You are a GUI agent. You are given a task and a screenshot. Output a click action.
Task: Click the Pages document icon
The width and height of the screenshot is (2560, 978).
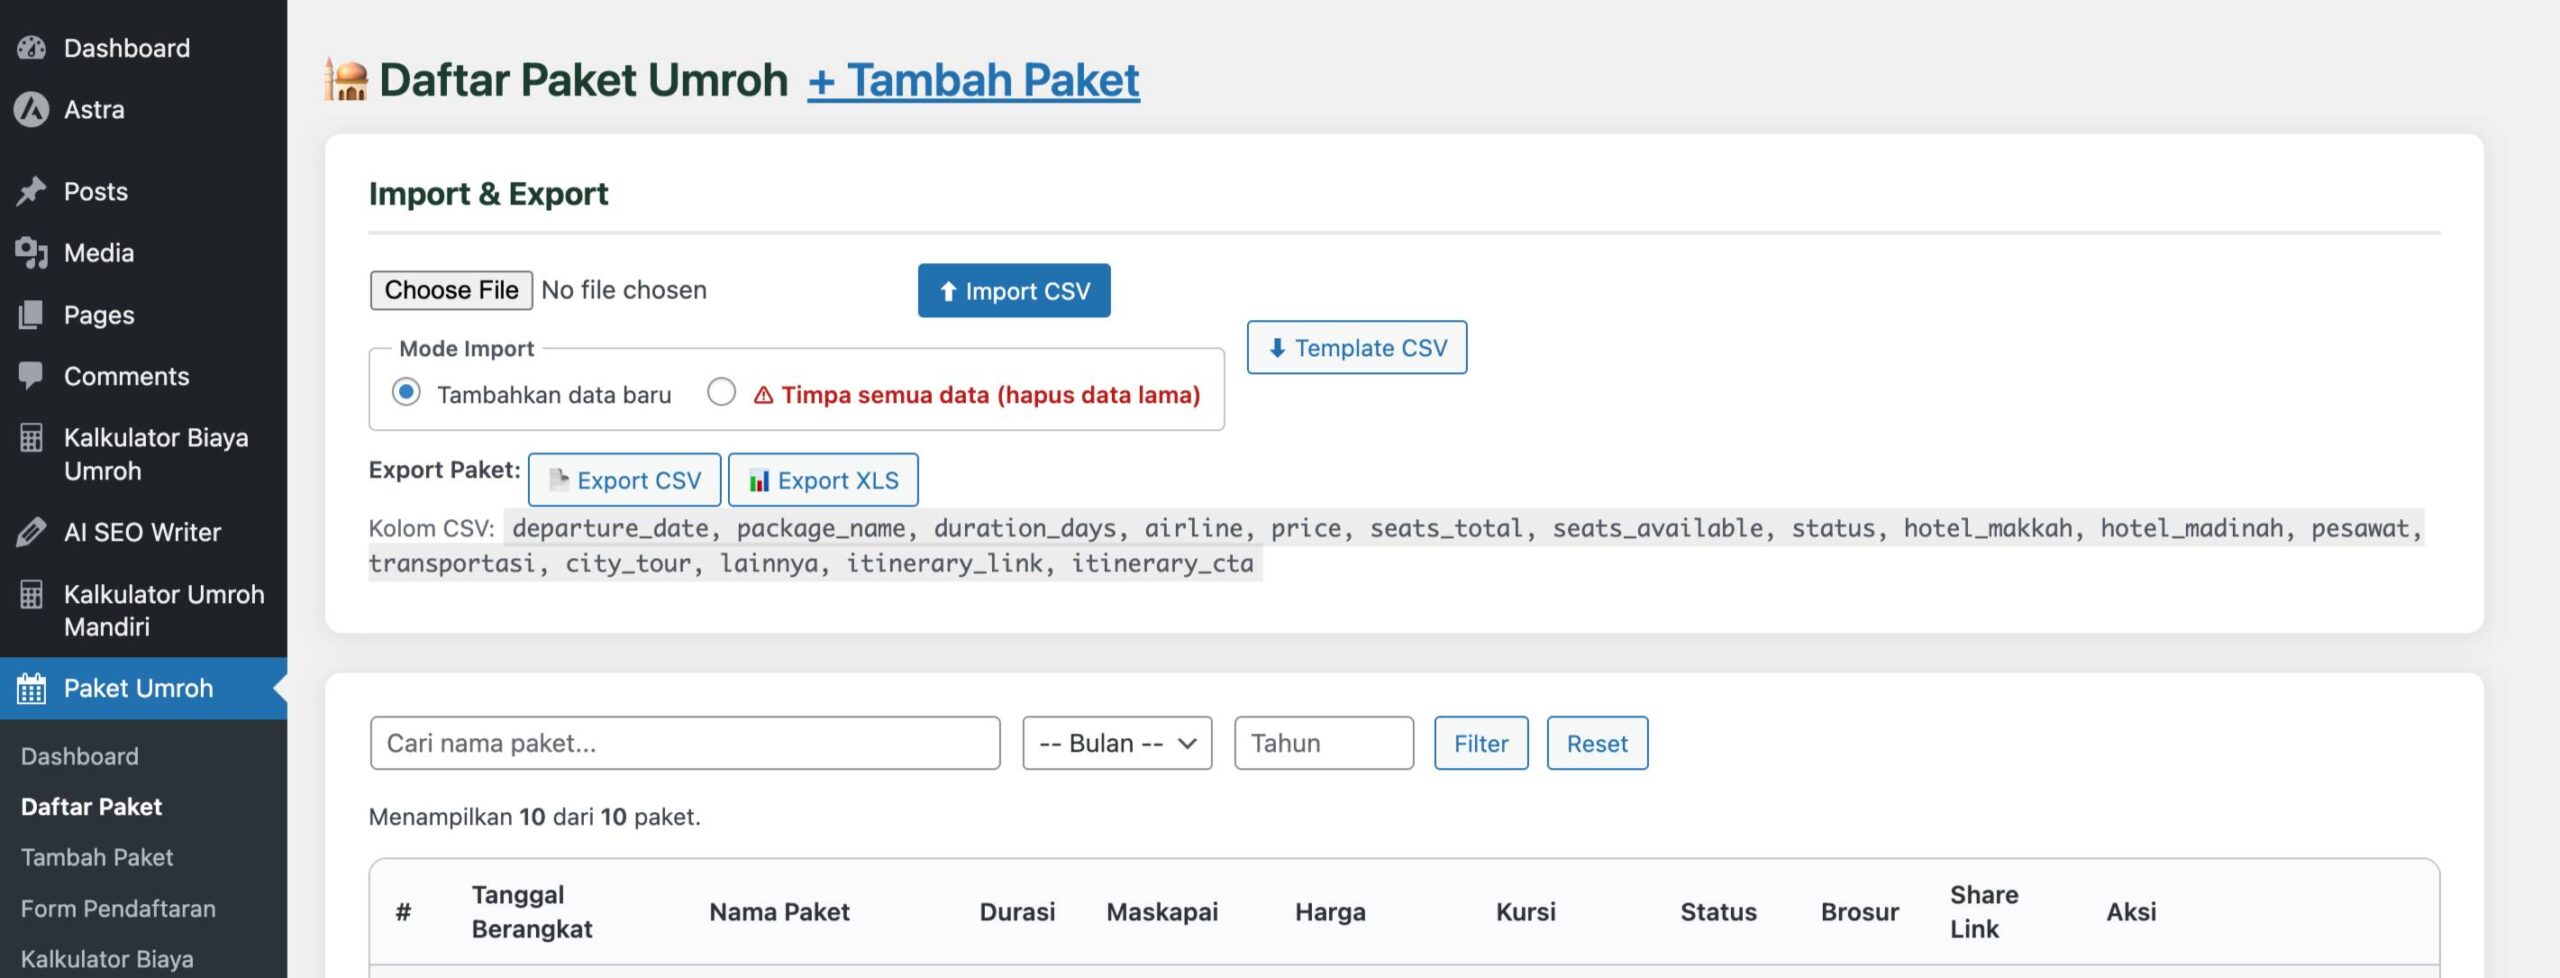coord(31,315)
